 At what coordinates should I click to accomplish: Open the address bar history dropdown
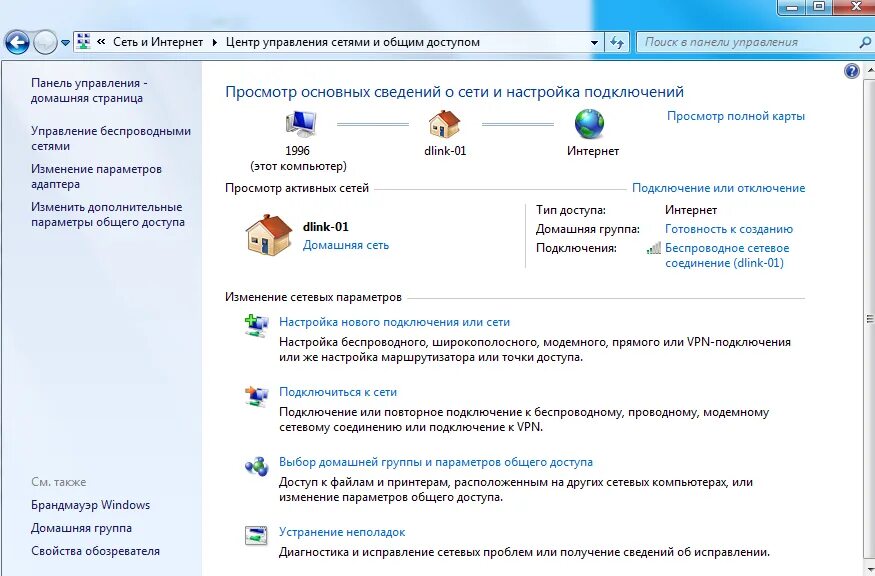coord(594,42)
